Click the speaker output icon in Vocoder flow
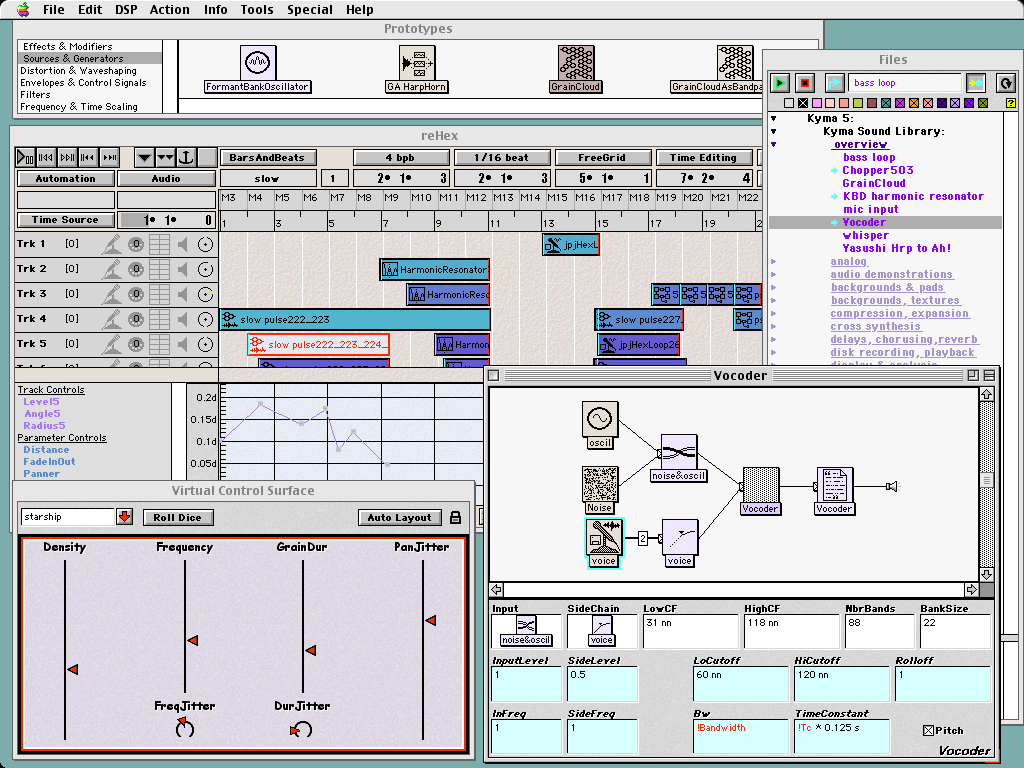 click(x=892, y=486)
